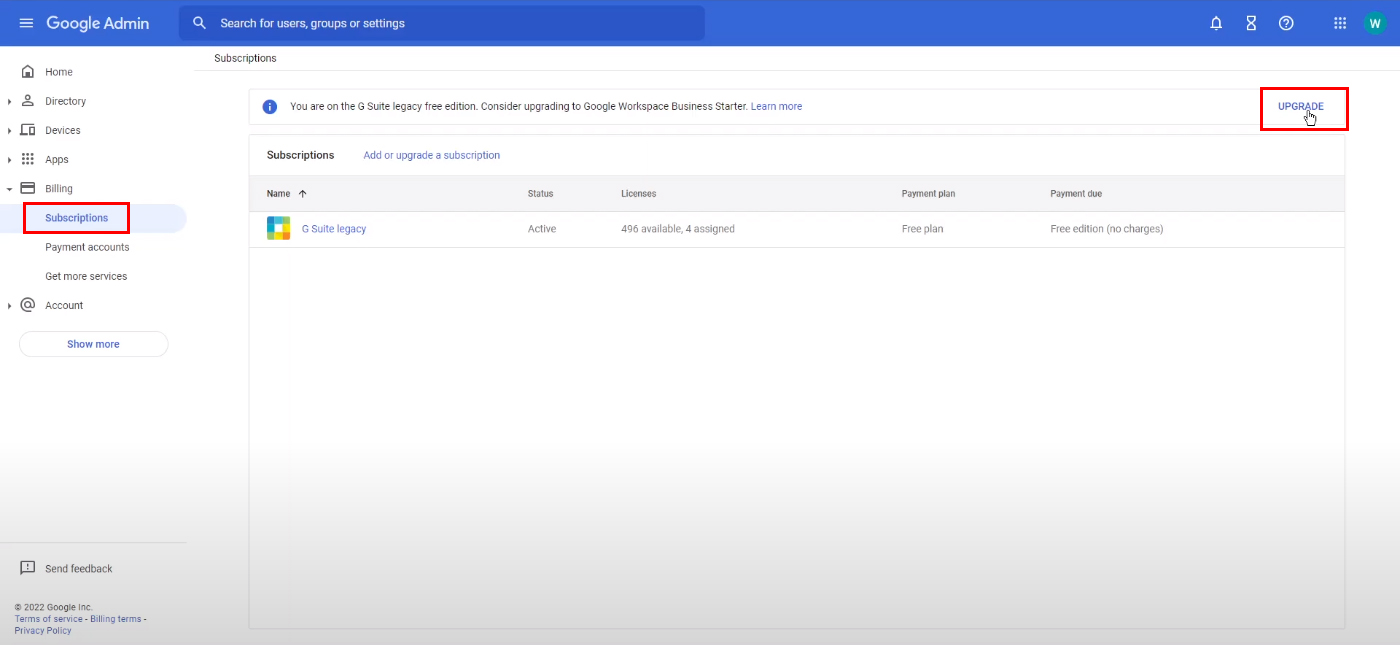Viewport: 1400px width, 645px height.
Task: Click the Free plan cell
Action: click(922, 229)
